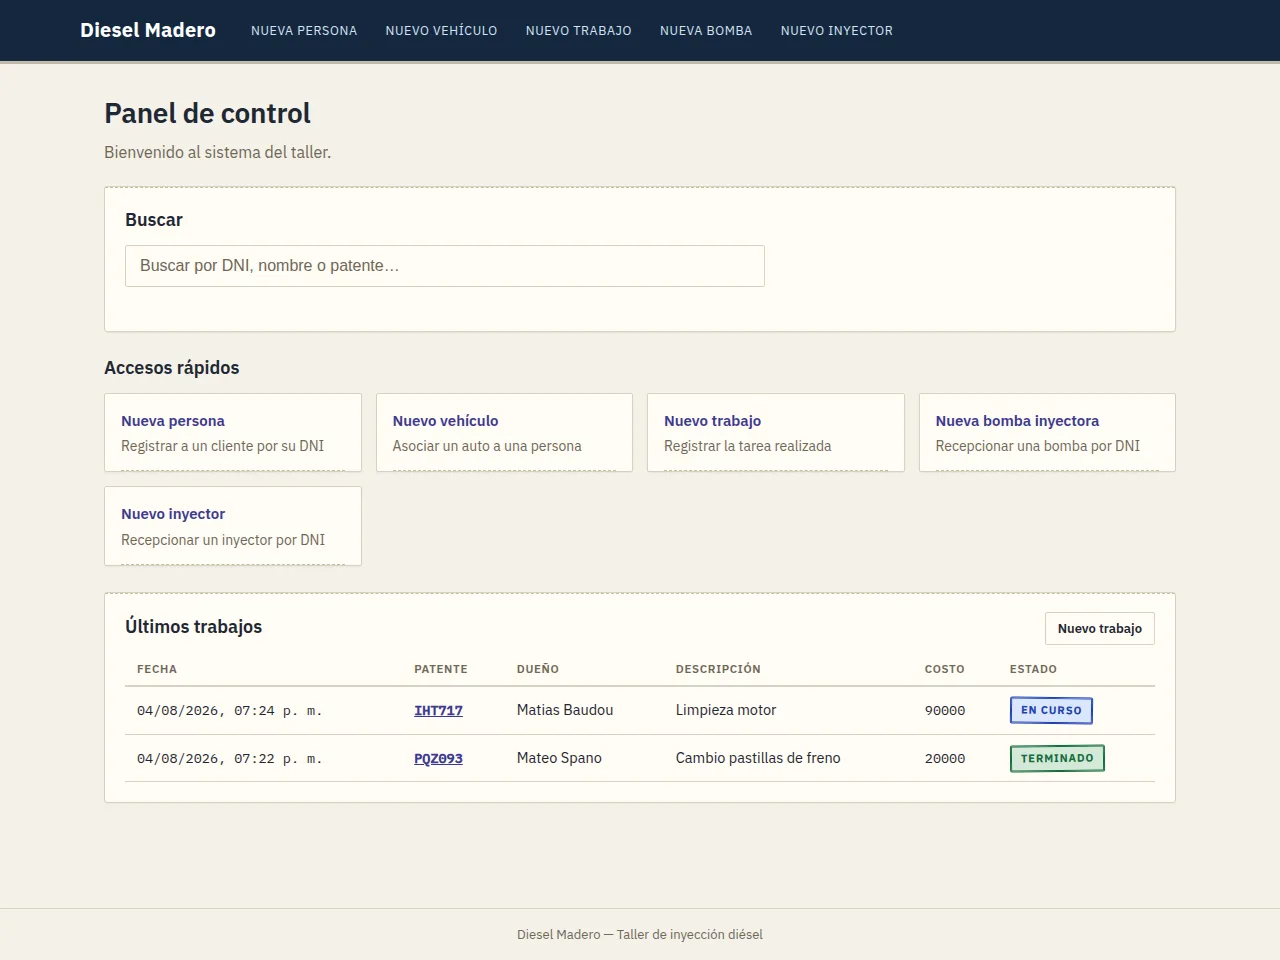The height and width of the screenshot is (960, 1280).
Task: Click the Bienvenido al sistema del taller text
Action: [218, 152]
